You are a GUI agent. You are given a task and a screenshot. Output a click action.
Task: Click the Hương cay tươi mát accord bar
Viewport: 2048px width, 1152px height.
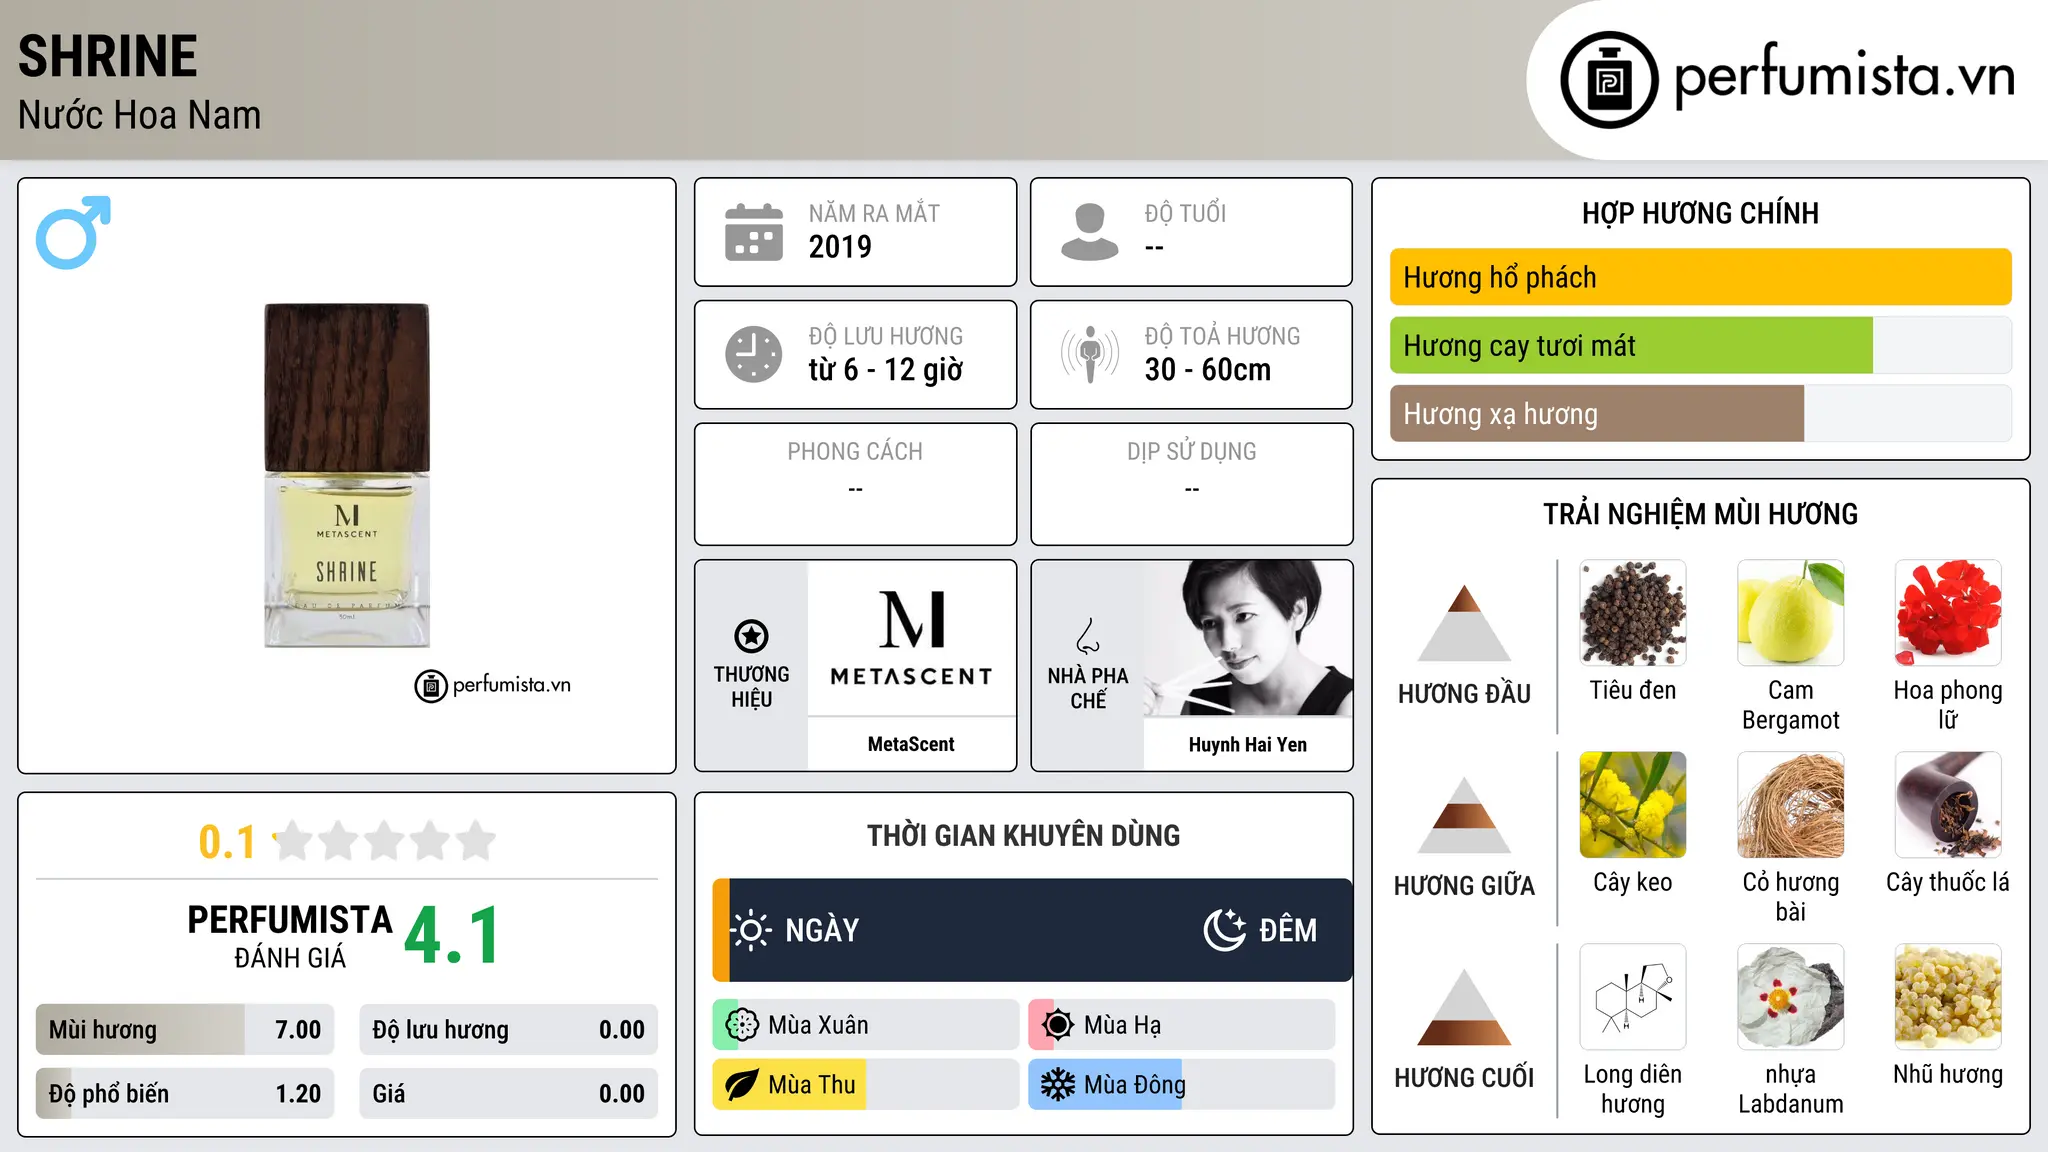(1700, 346)
